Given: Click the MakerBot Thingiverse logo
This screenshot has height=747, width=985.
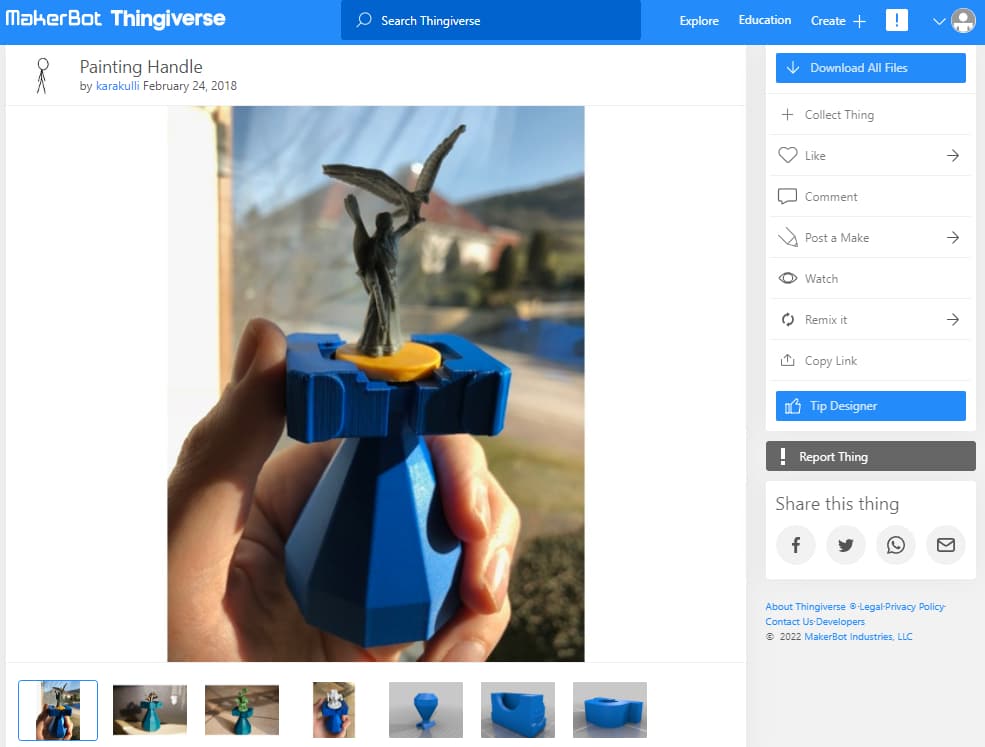Looking at the screenshot, I should (x=116, y=19).
